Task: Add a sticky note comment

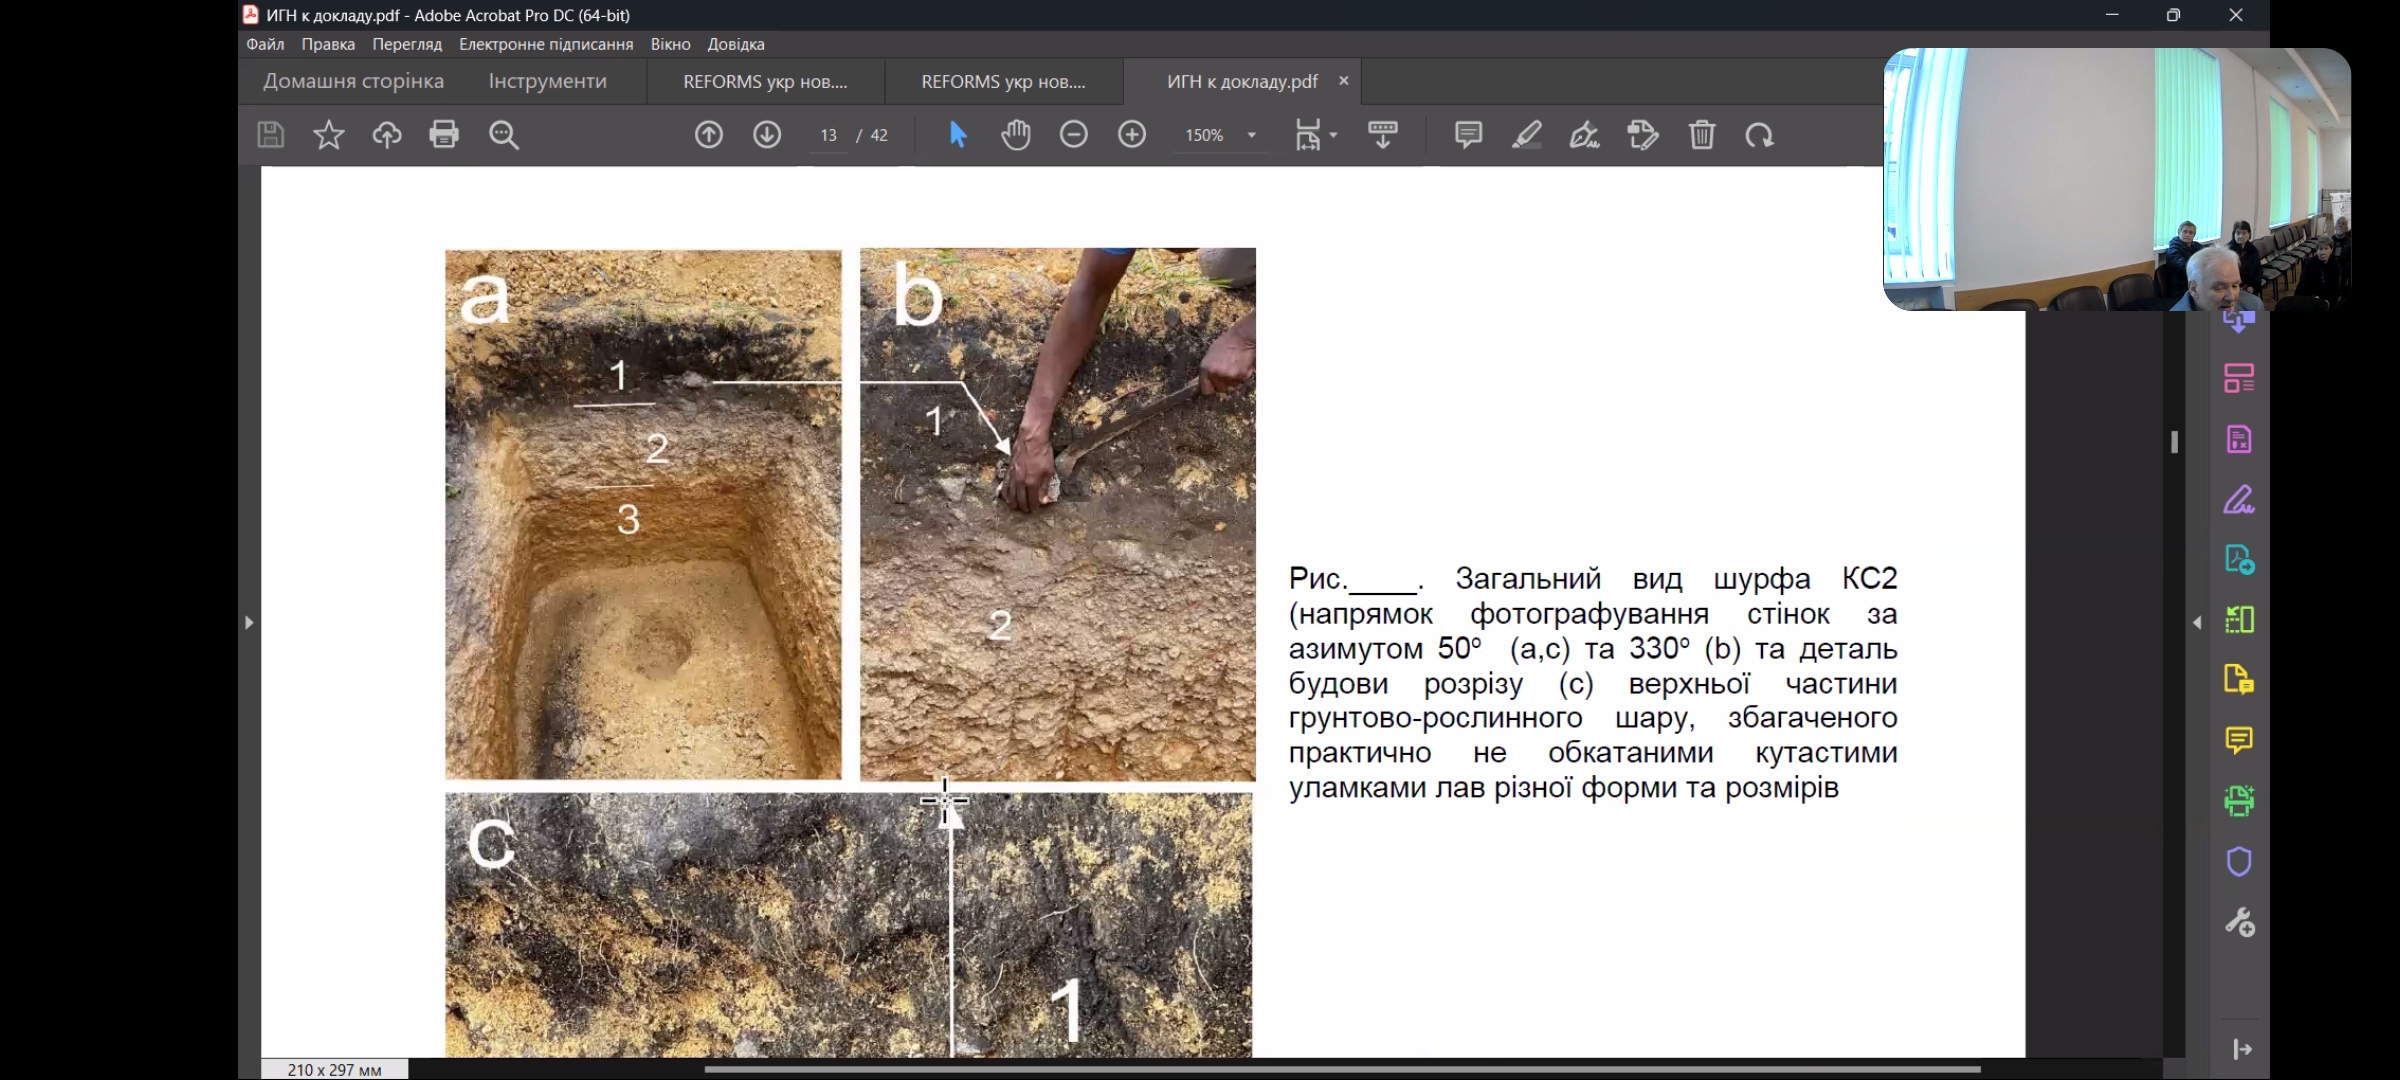Action: pos(1468,135)
